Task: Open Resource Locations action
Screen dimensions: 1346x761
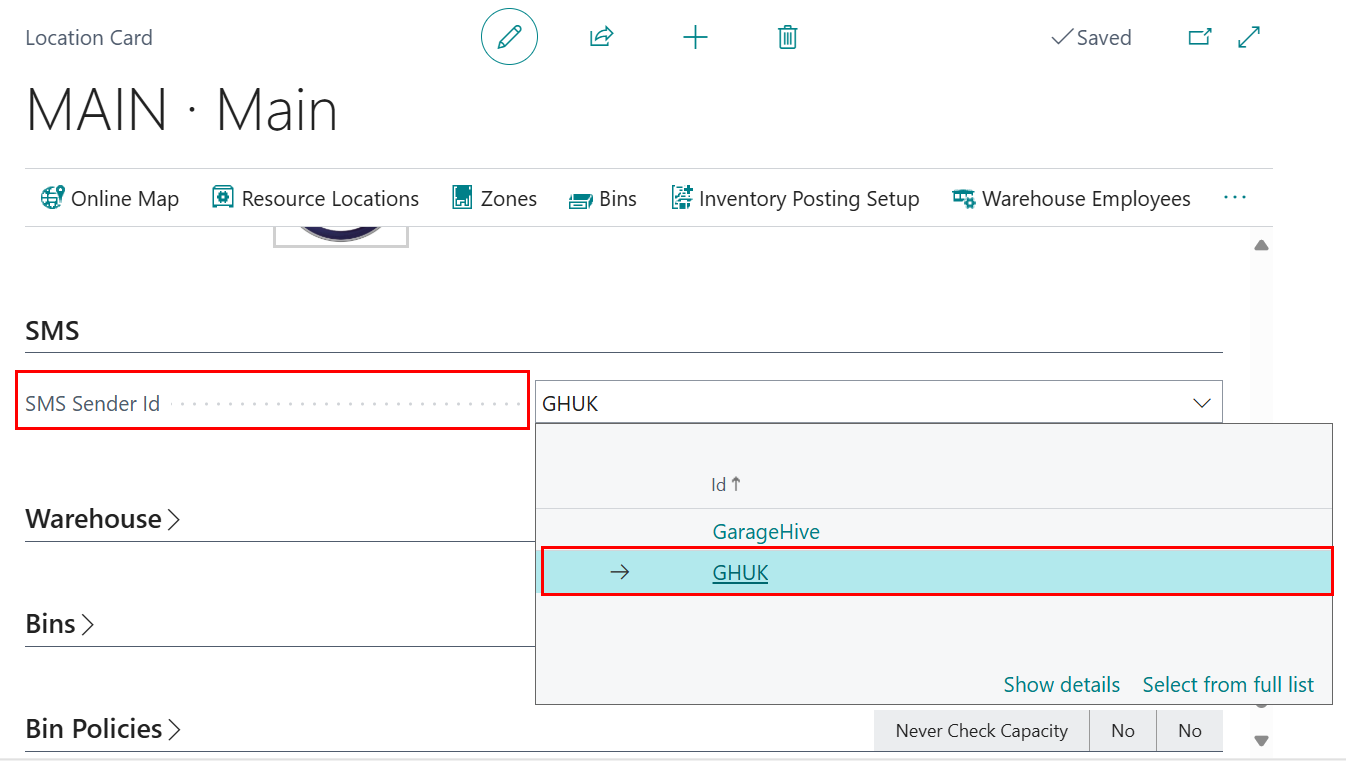Action: click(316, 198)
